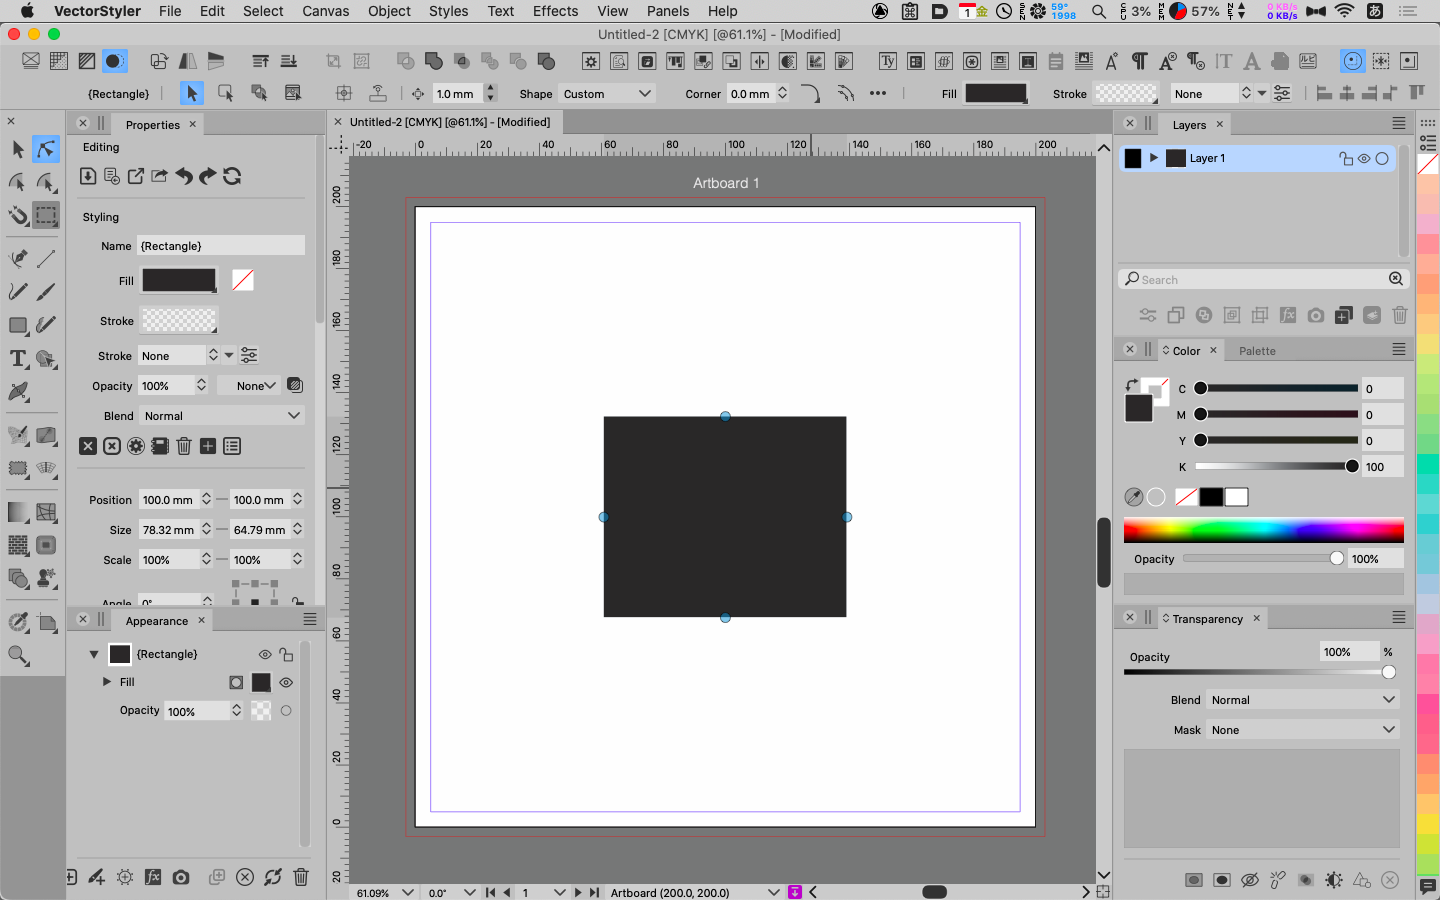Choose the Pen tool in the toolbox
This screenshot has height=900, width=1440.
click(18, 258)
